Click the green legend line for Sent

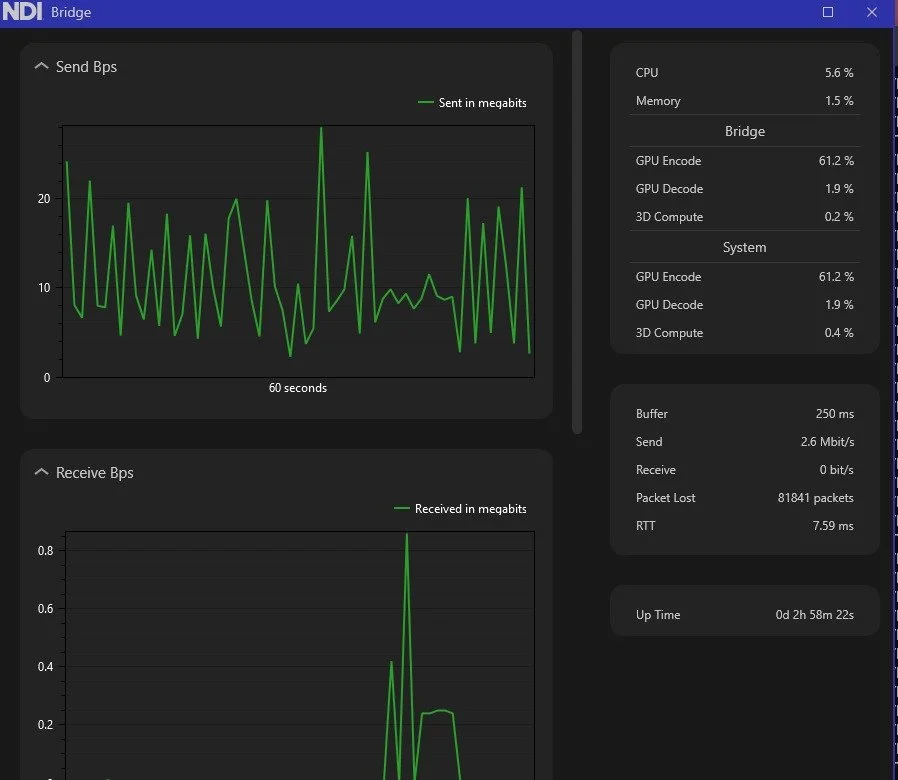coord(426,103)
